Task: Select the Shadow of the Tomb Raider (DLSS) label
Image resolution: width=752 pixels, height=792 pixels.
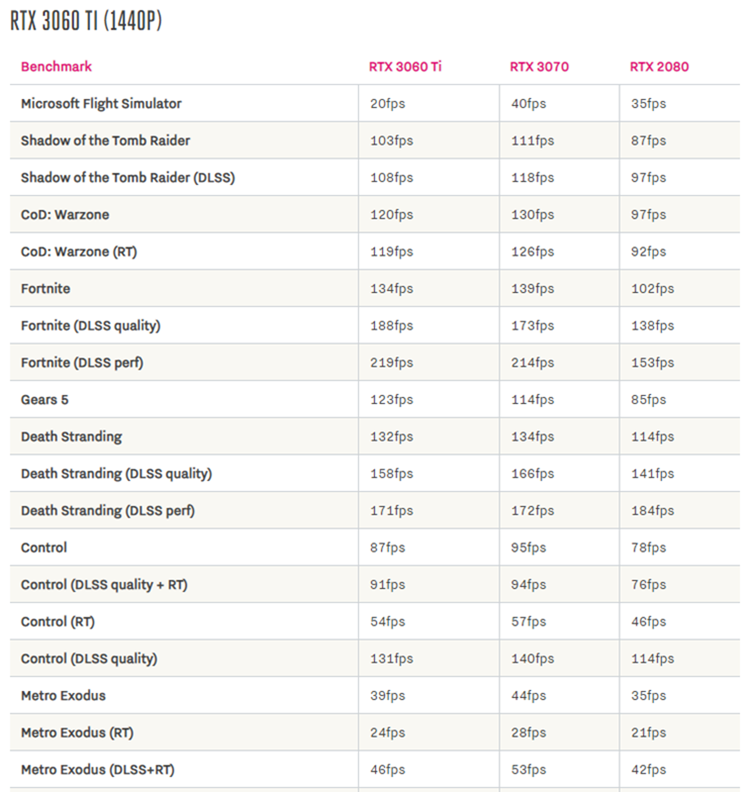Action: (128, 178)
